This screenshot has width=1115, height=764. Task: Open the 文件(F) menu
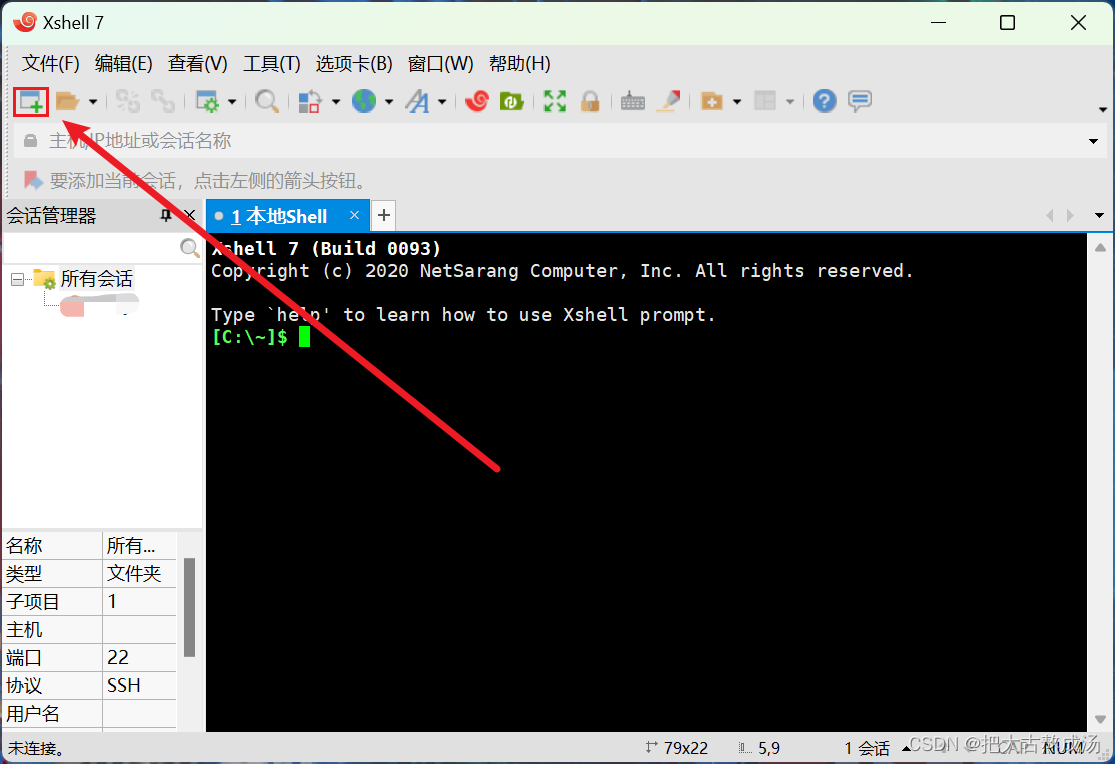point(50,64)
